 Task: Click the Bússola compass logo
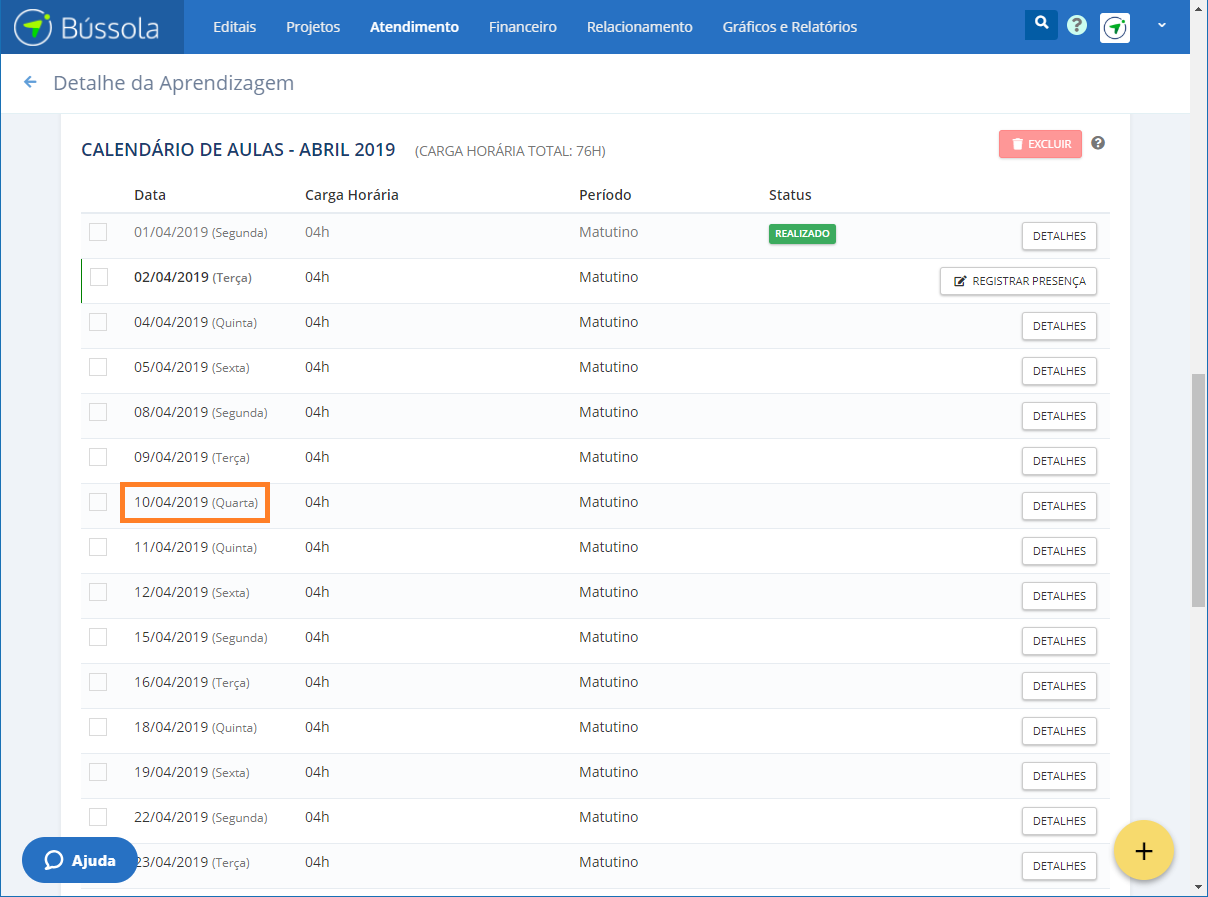(33, 27)
